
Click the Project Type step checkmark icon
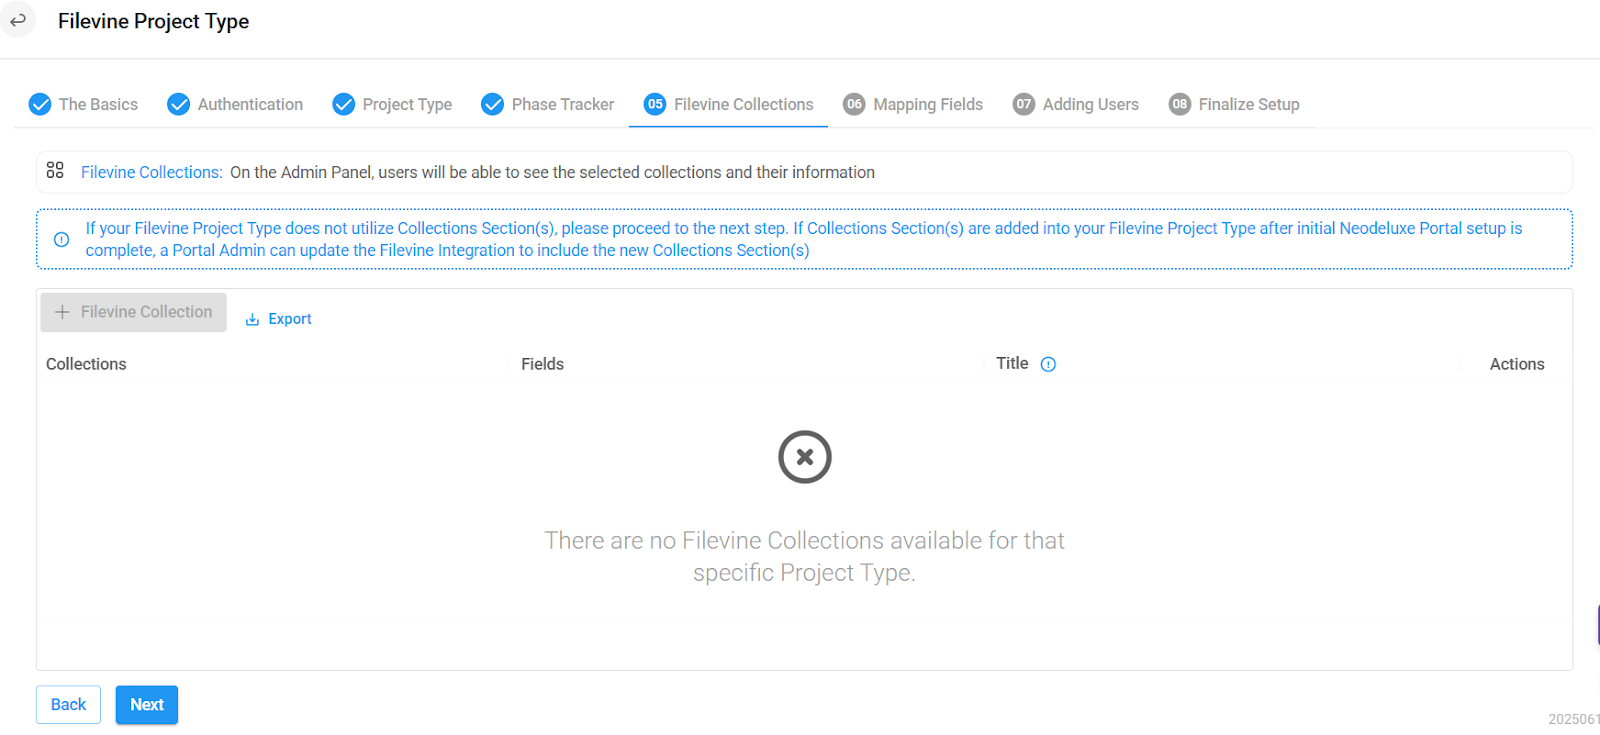pos(344,104)
